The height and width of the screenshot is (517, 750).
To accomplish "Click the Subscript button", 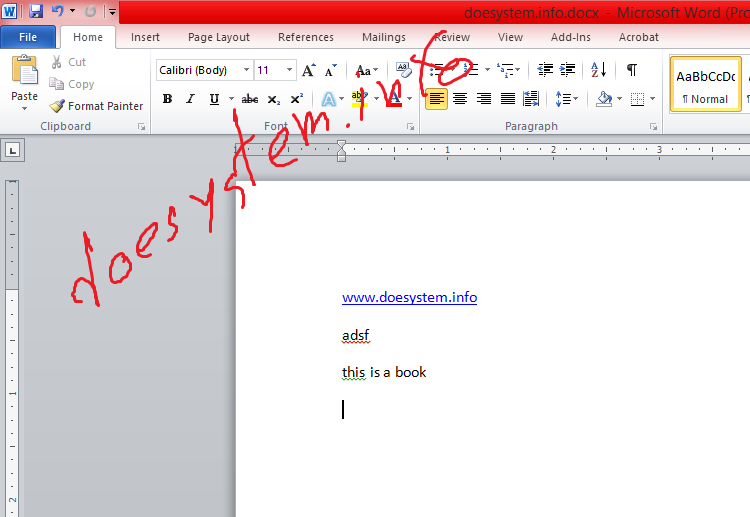I will click(274, 99).
